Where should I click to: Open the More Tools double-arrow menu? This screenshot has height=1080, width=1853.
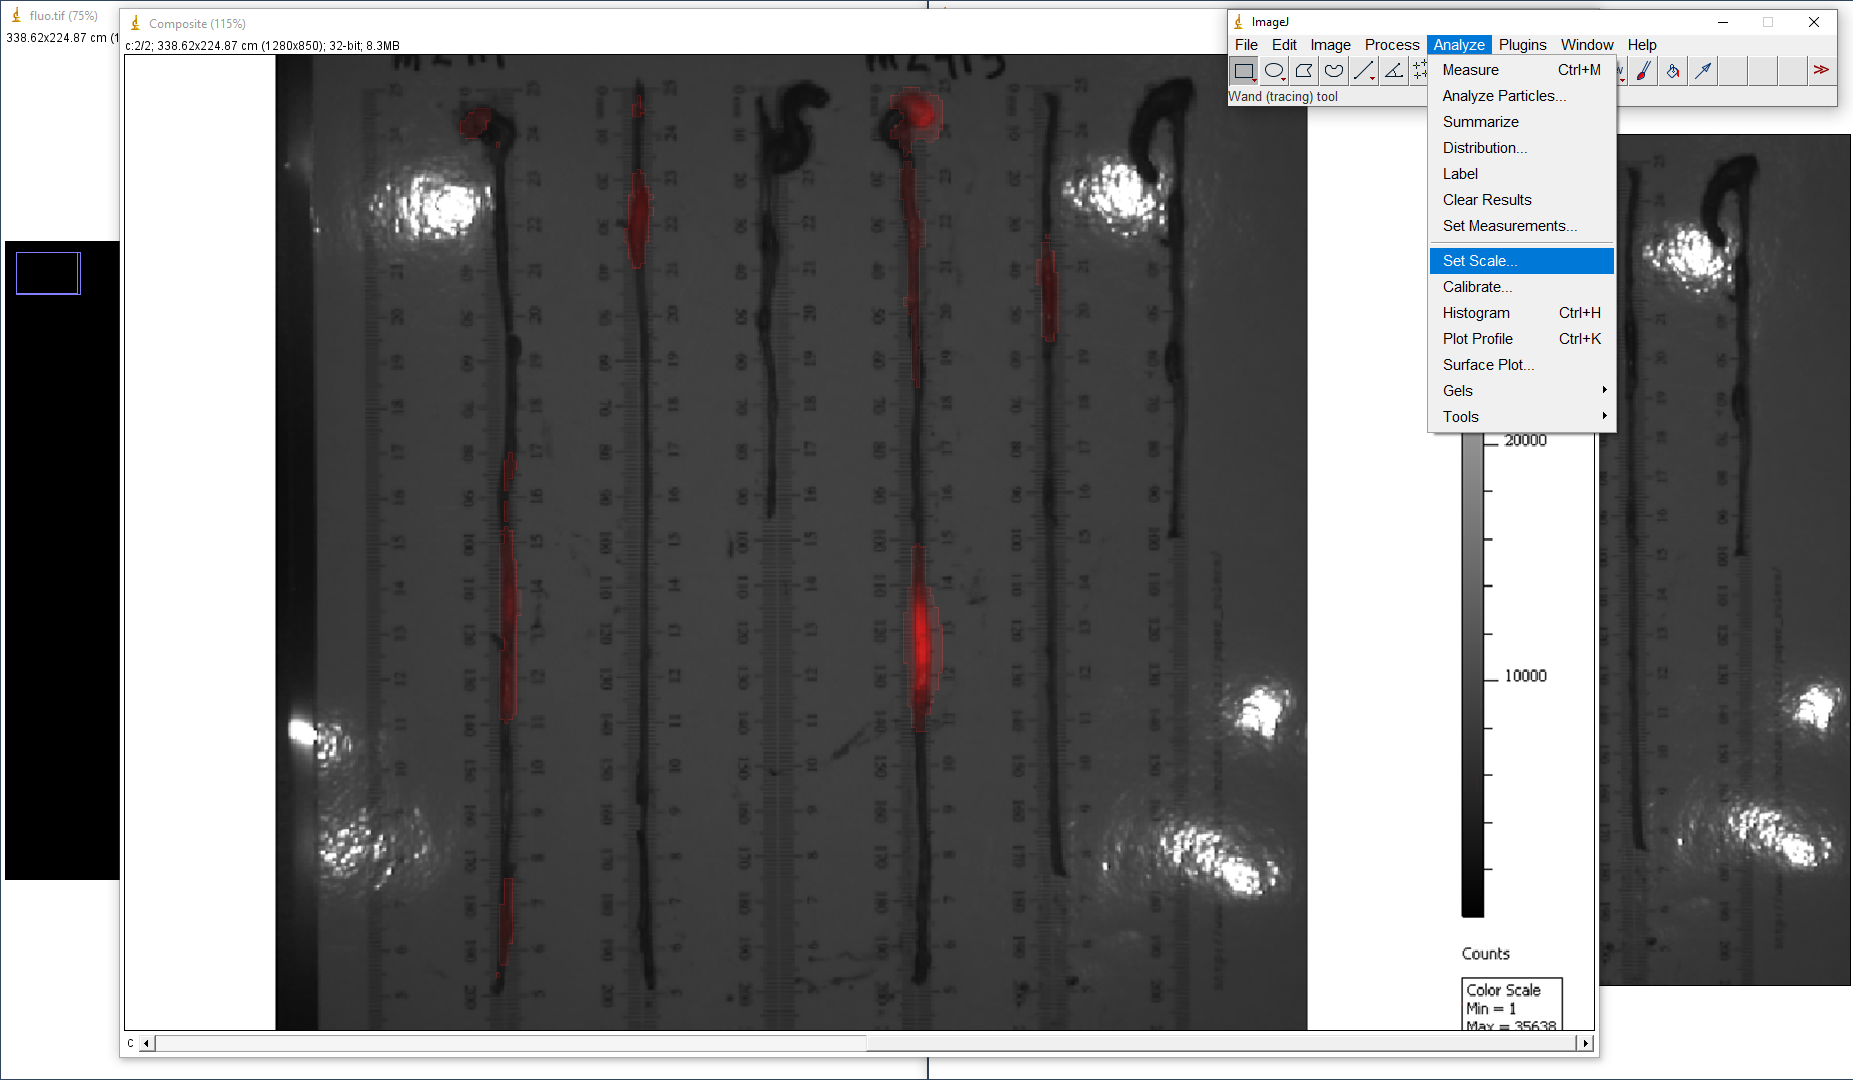pos(1821,70)
